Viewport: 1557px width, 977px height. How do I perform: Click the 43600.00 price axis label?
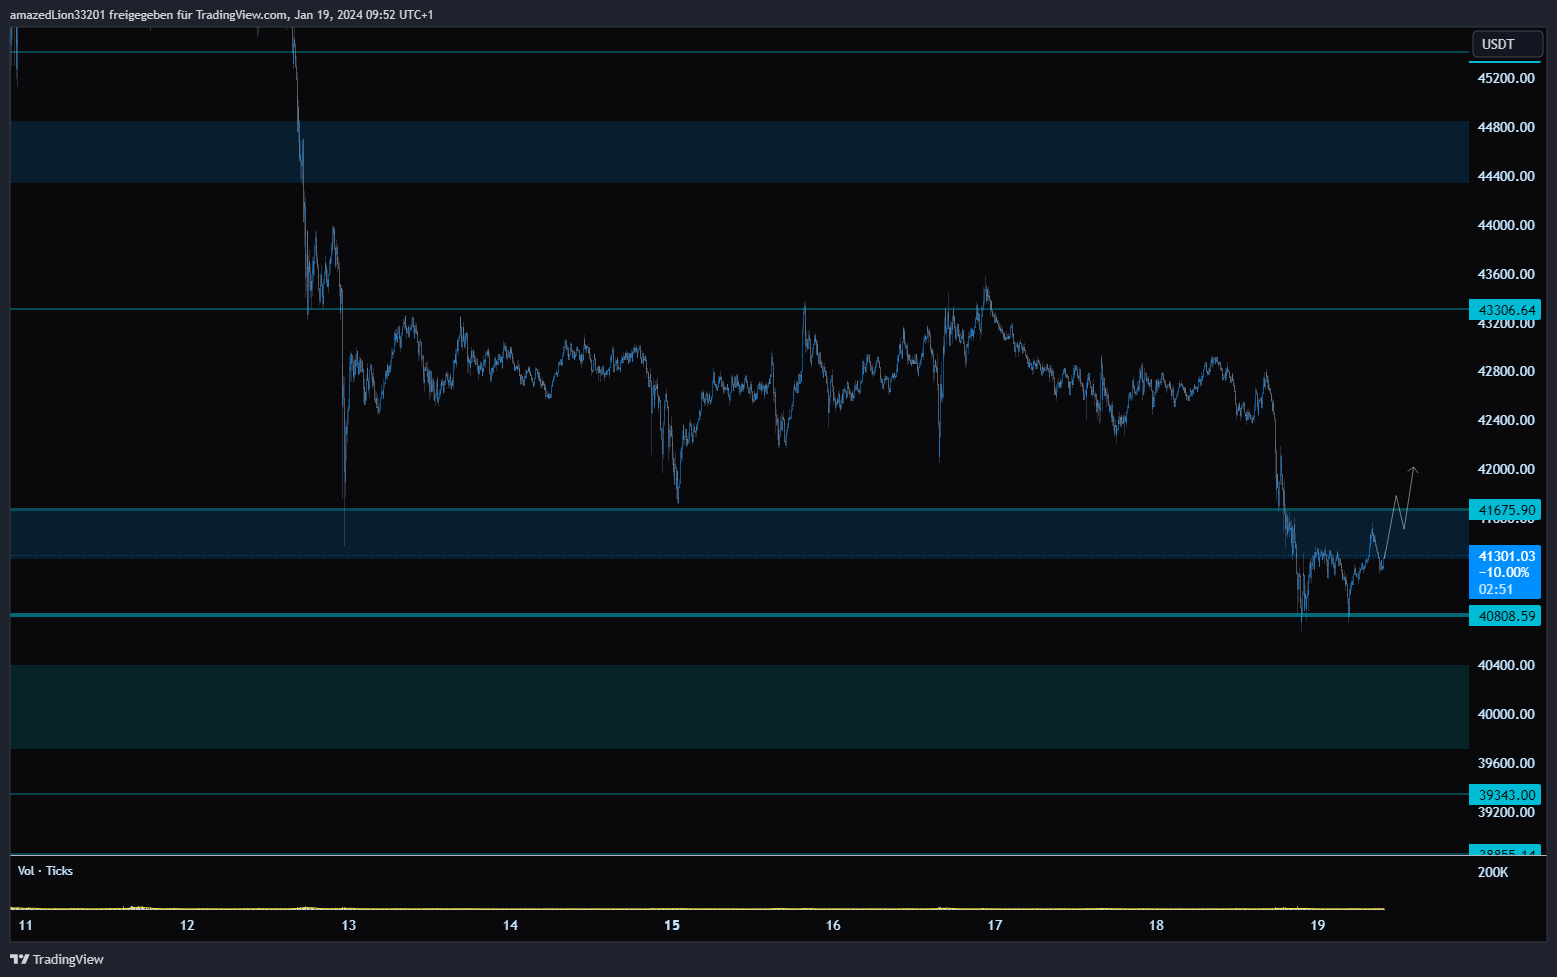coord(1506,274)
